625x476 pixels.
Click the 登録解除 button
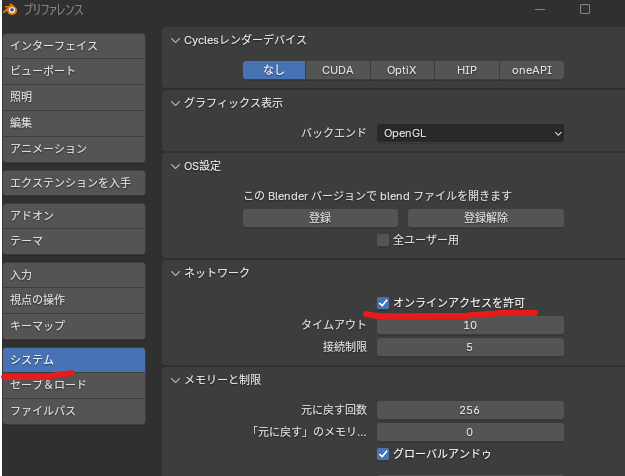486,218
